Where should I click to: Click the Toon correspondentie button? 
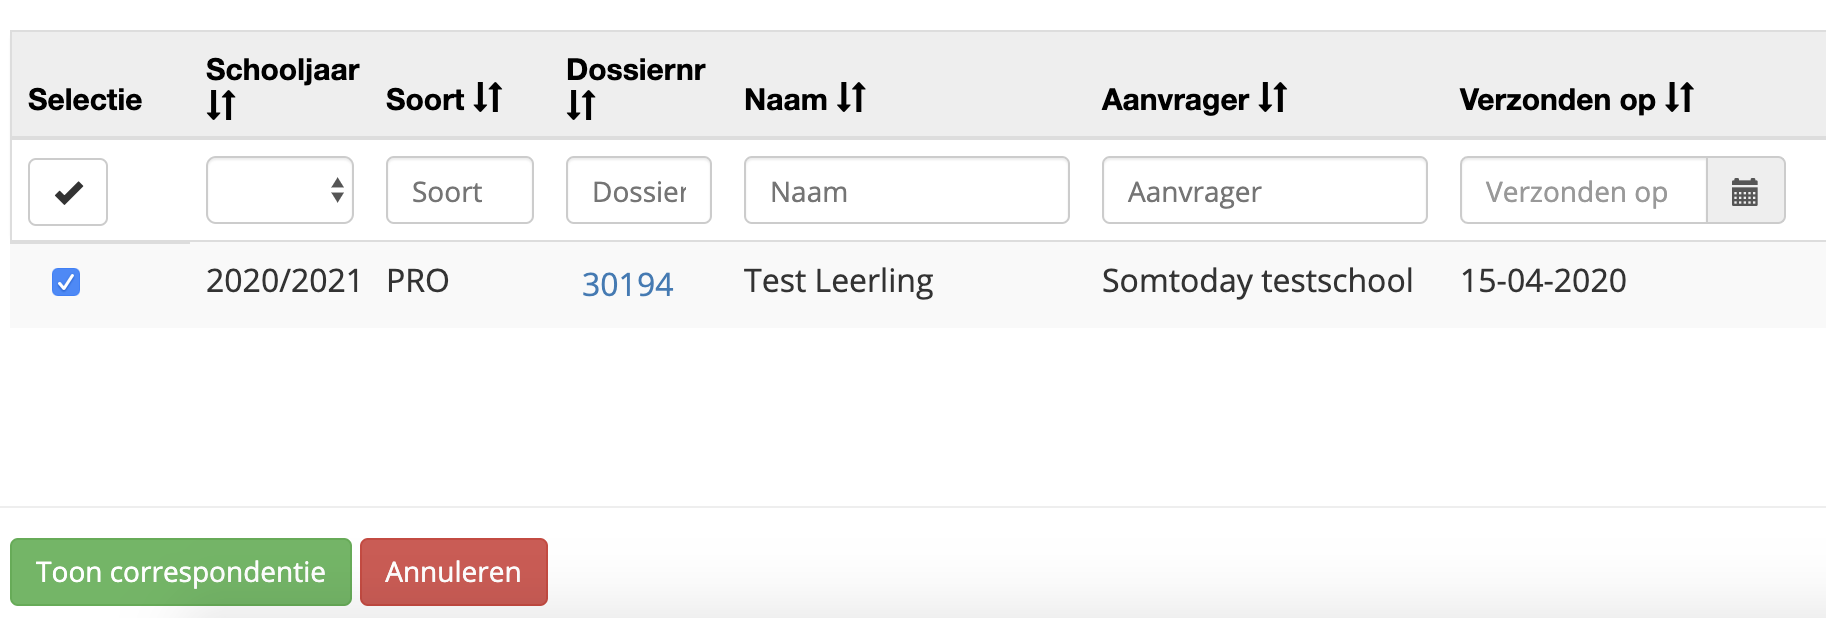coord(181,572)
